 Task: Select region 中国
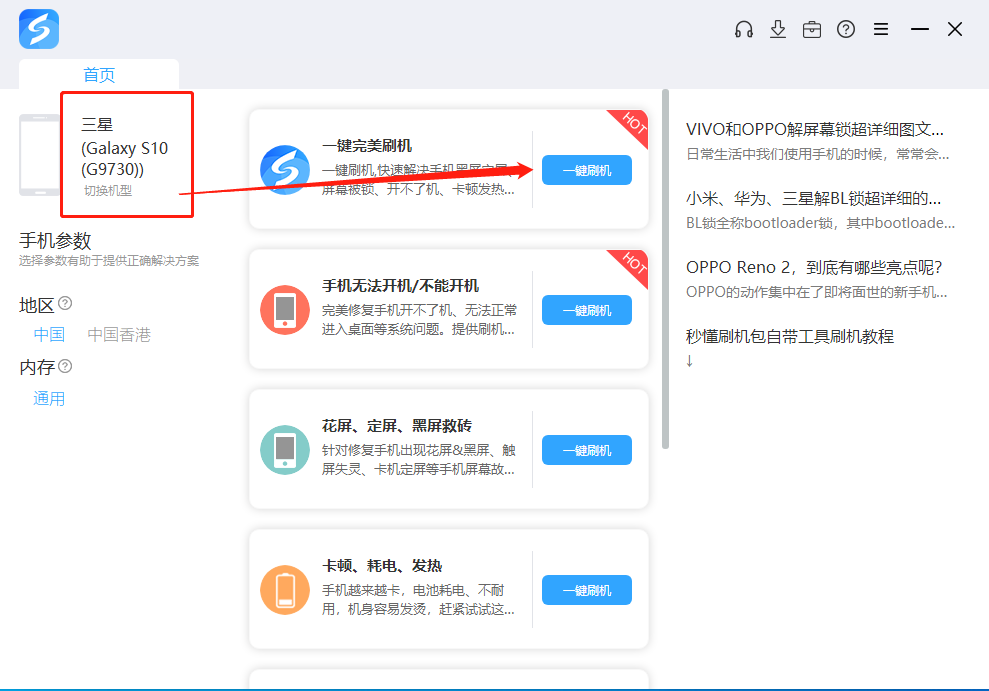[x=49, y=334]
